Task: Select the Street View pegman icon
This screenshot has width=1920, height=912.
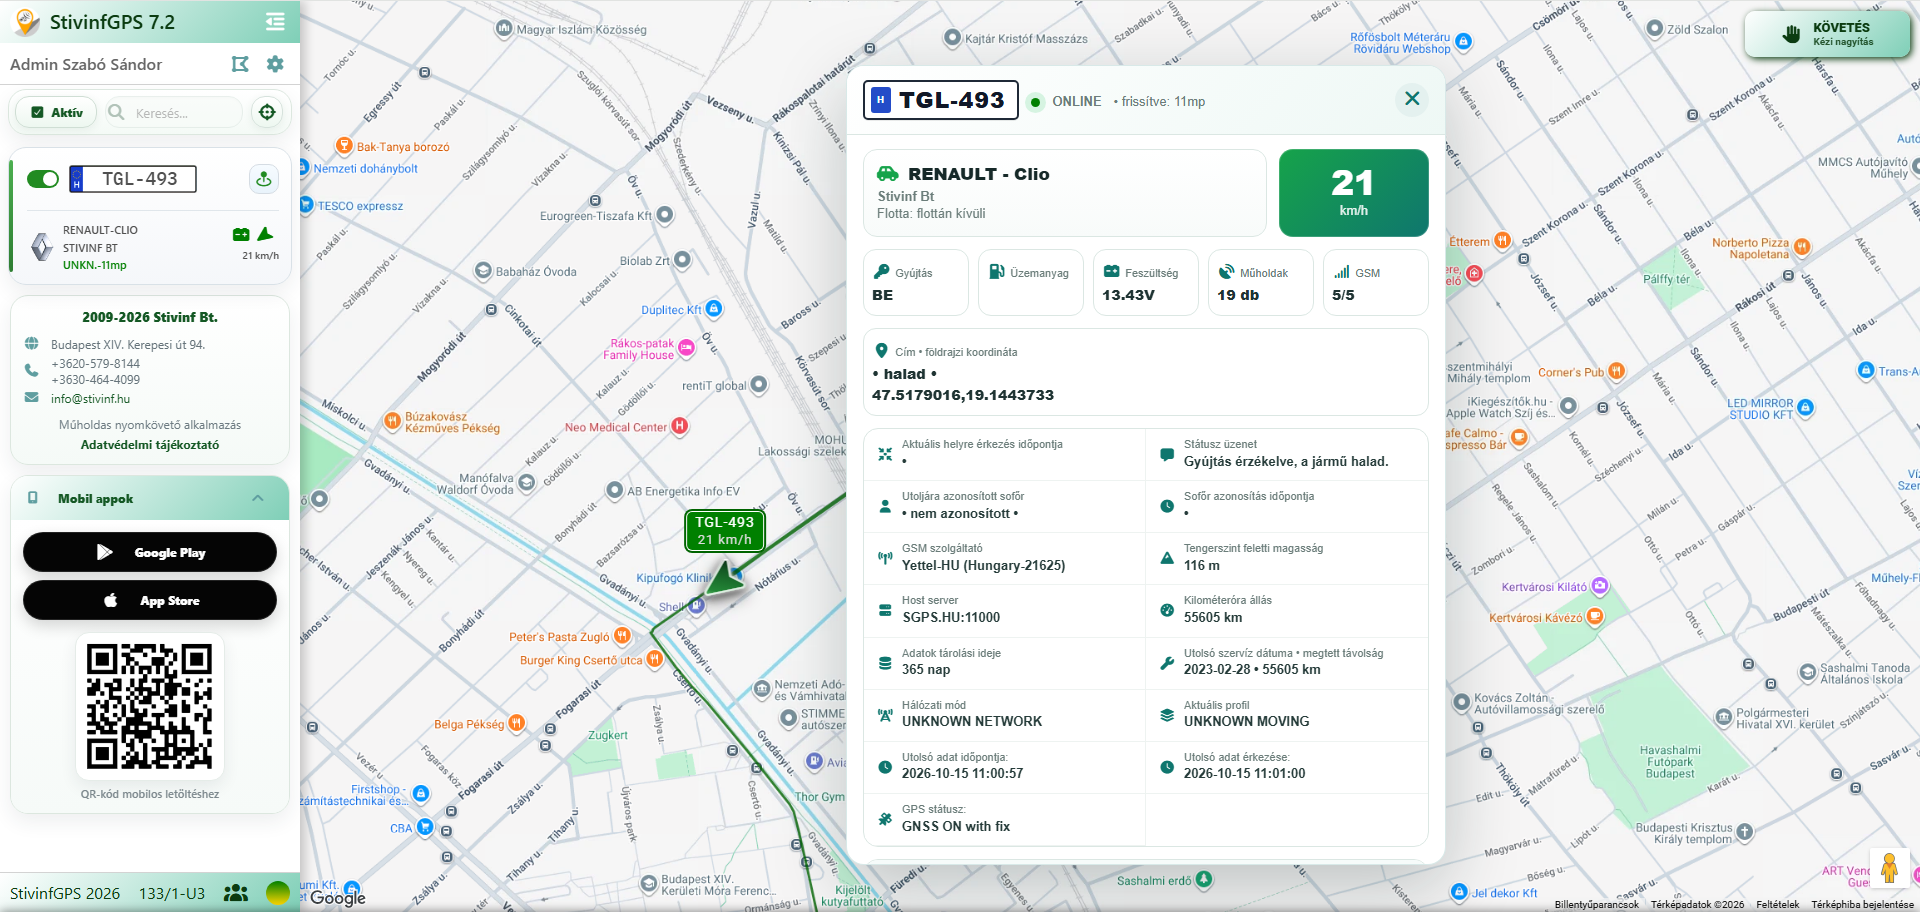Action: (x=1889, y=867)
